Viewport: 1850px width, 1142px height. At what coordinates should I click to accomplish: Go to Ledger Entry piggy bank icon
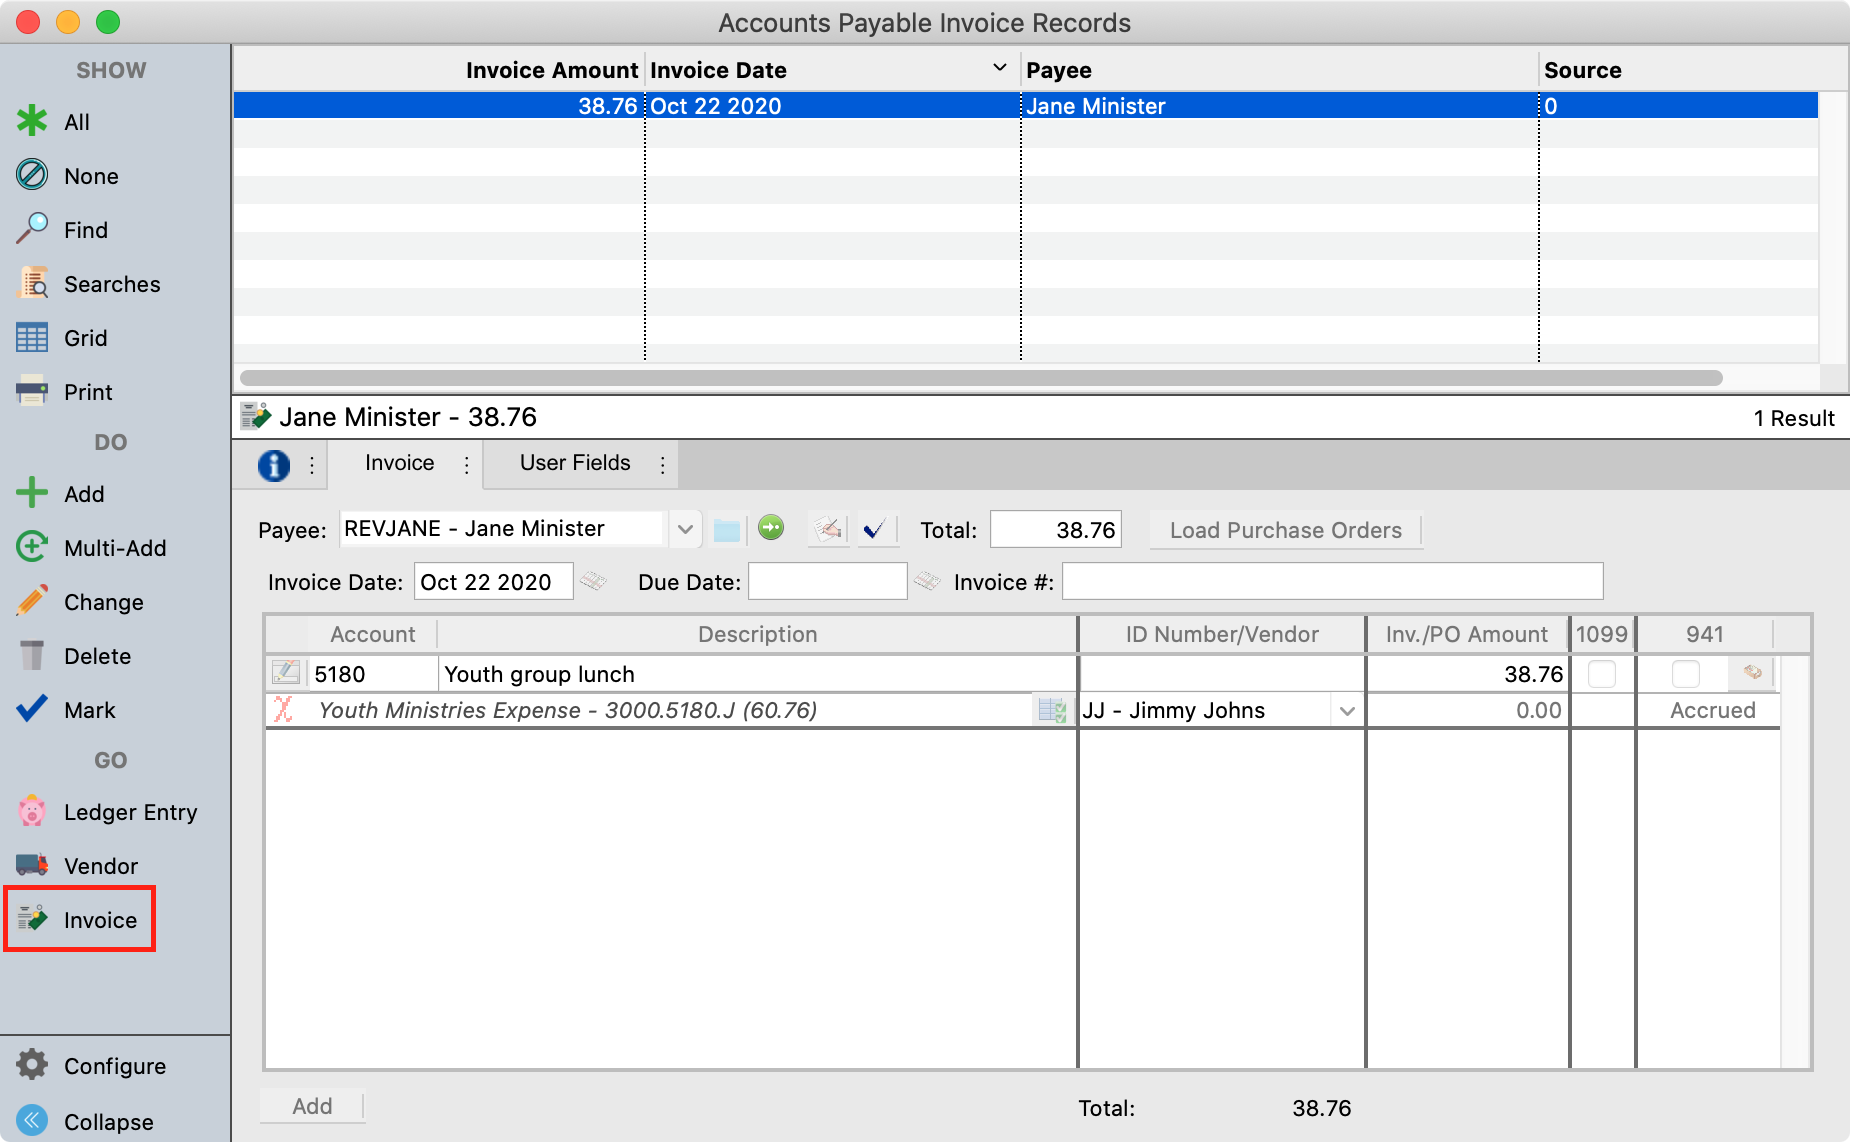coord(32,811)
